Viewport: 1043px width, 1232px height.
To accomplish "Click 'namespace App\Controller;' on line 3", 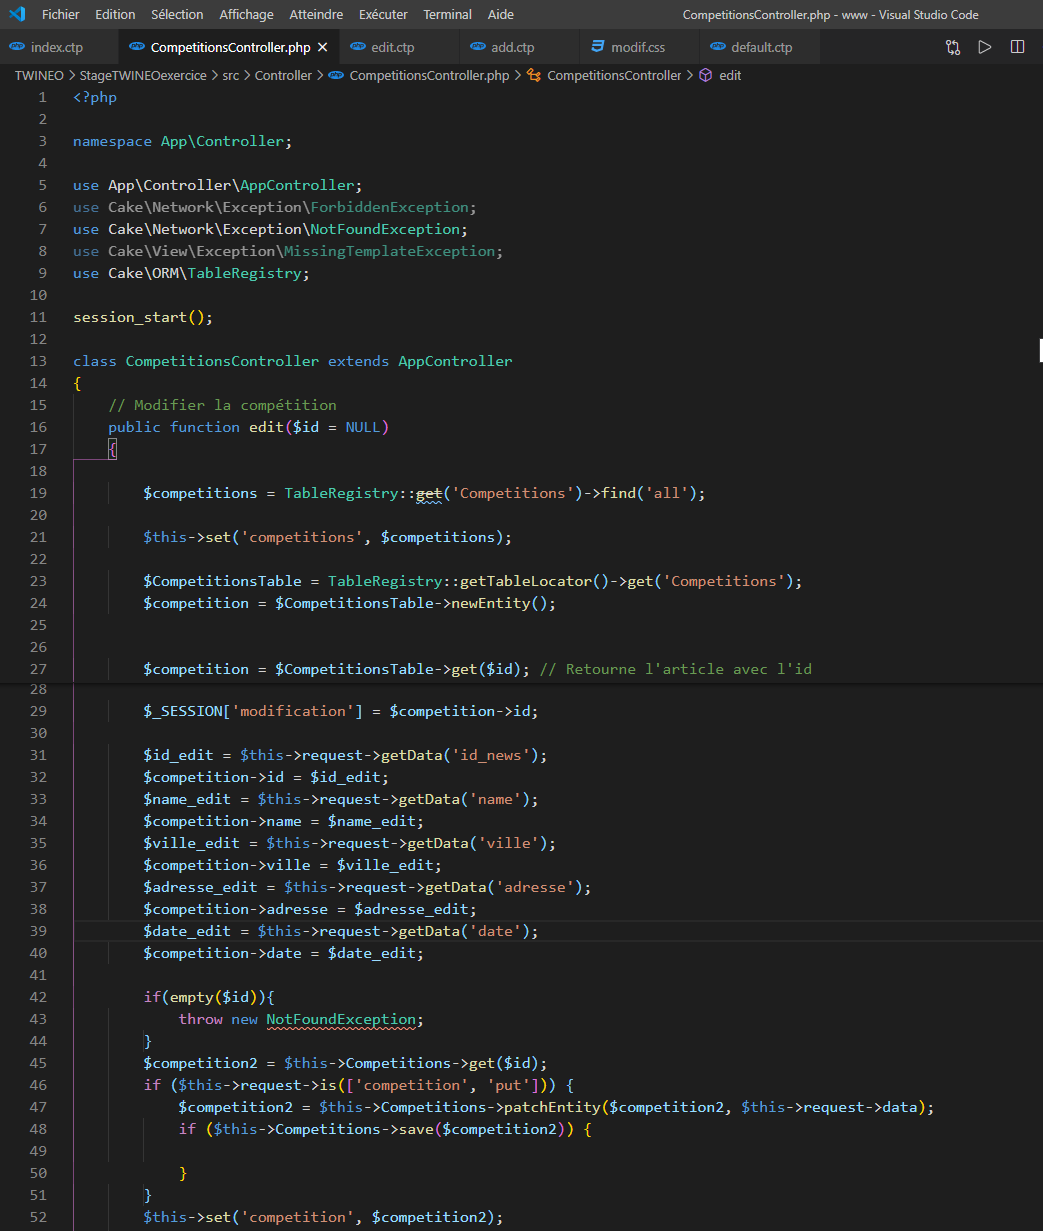I will click(183, 141).
